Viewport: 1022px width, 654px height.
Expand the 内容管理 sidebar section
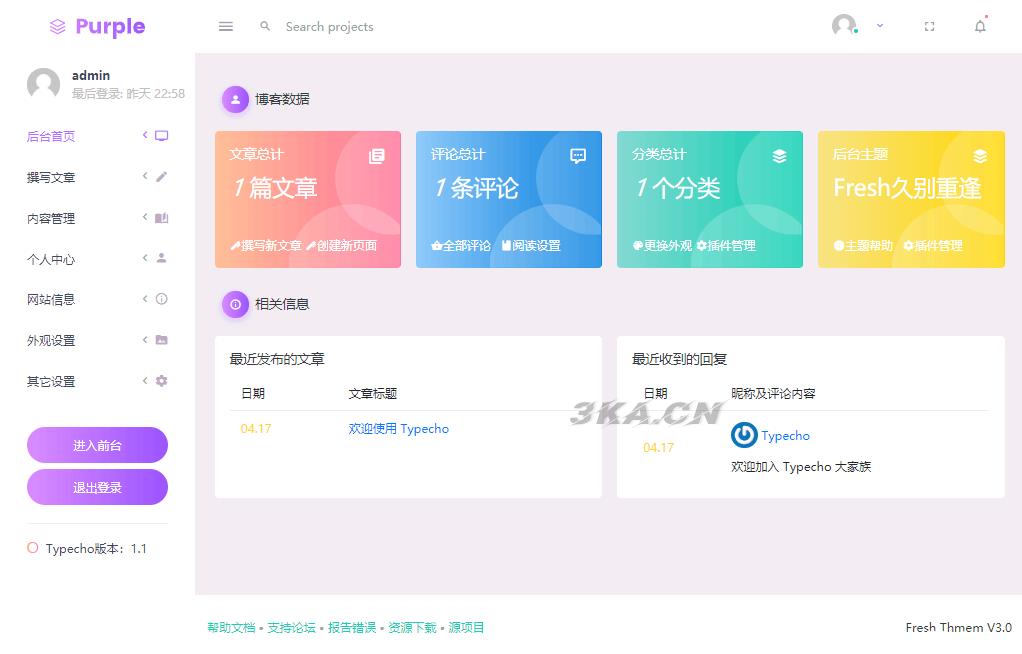52,218
